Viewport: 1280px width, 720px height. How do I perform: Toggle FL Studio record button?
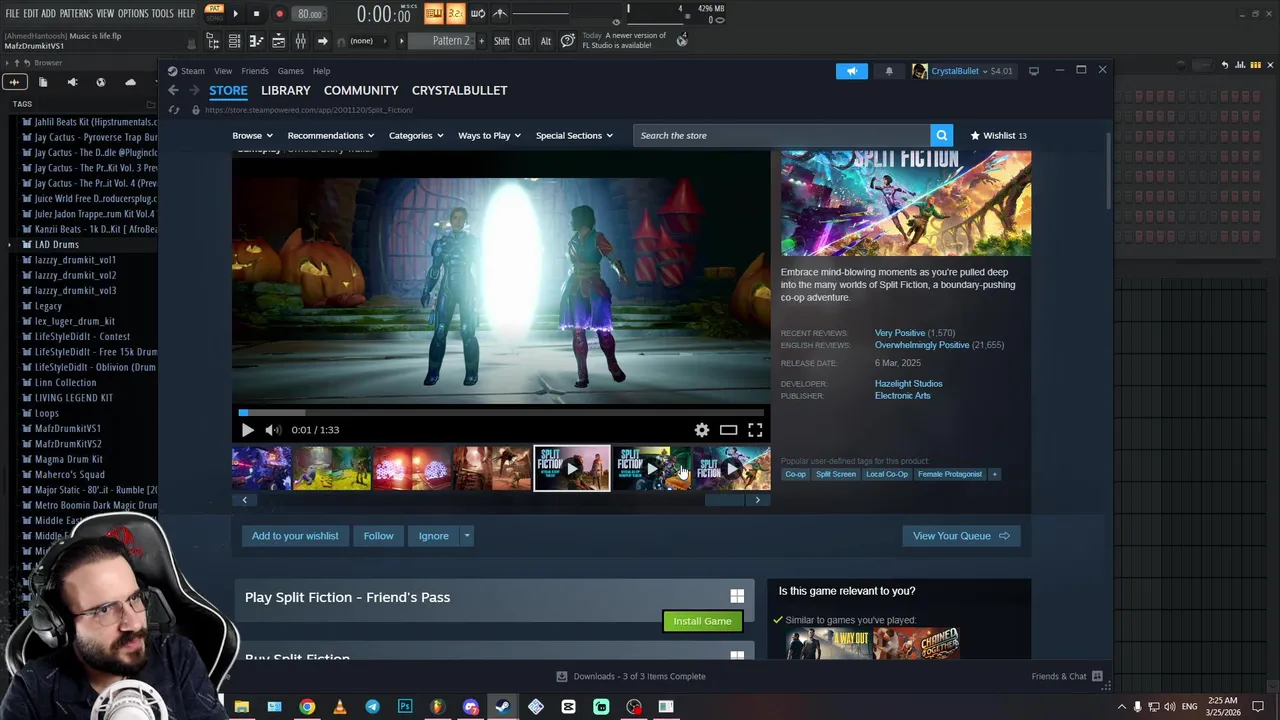(x=279, y=14)
